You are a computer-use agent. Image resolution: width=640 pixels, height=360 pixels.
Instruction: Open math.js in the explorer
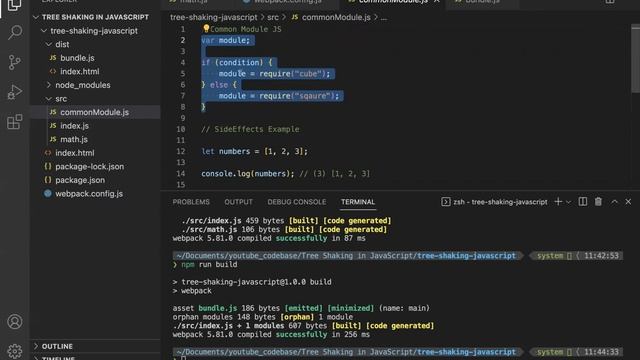pyautogui.click(x=74, y=139)
